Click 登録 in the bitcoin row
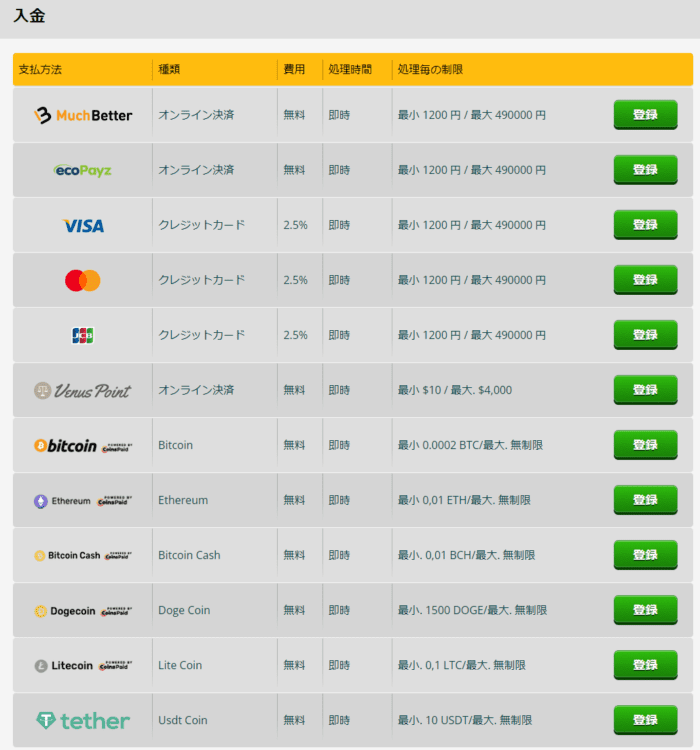 click(645, 445)
